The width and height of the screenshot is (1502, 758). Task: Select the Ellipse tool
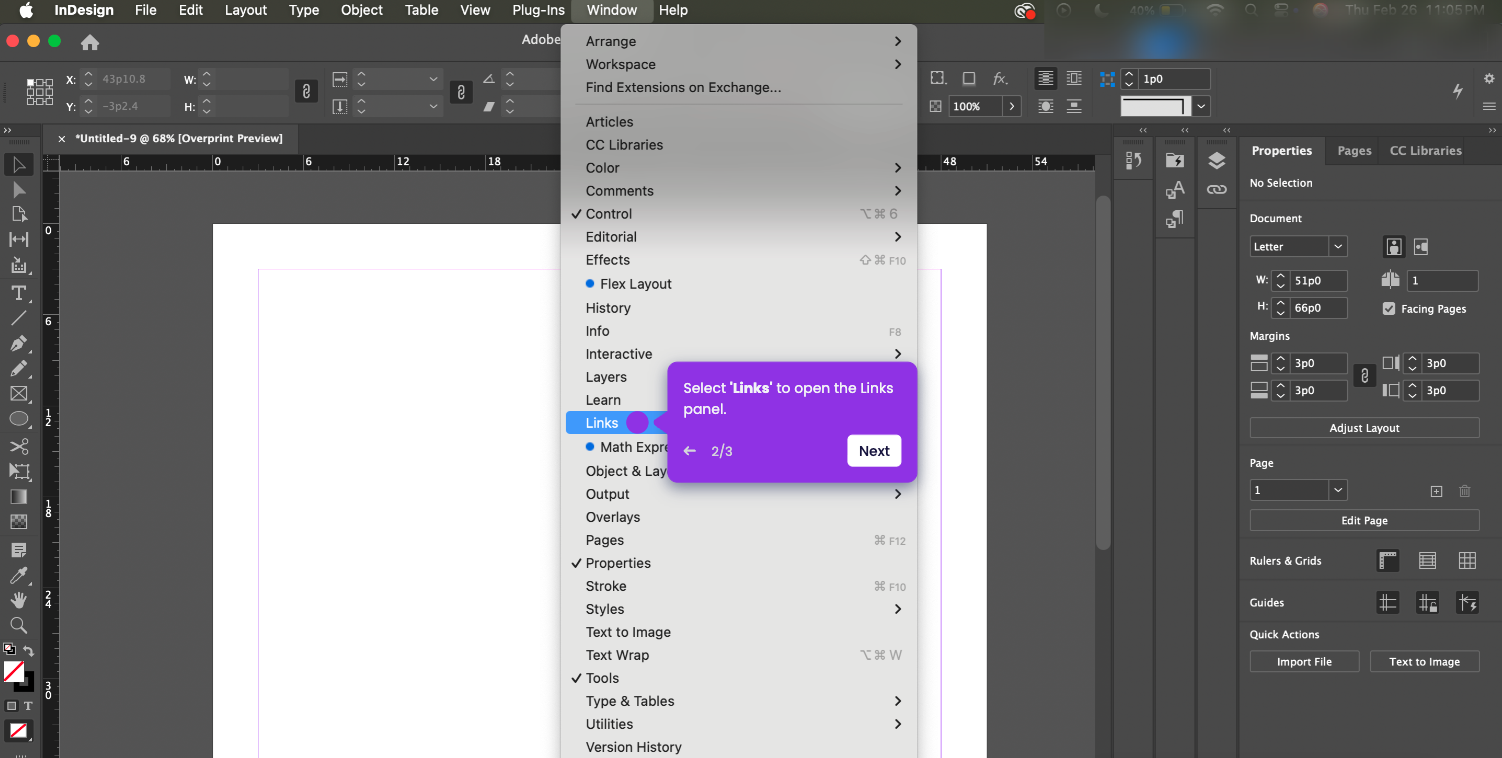[19, 419]
